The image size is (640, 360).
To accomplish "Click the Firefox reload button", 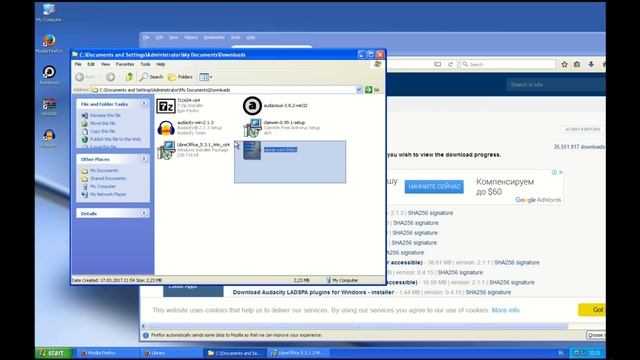I will click(x=450, y=64).
